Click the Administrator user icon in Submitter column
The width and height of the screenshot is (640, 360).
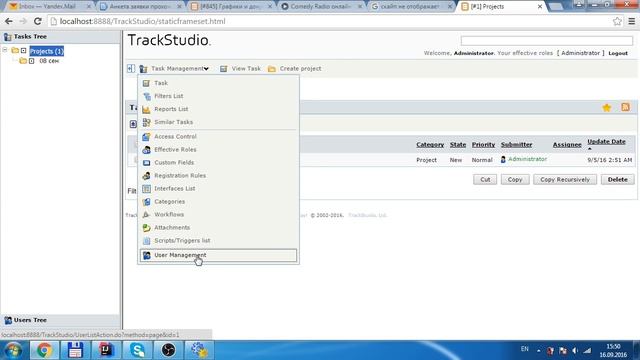pos(503,160)
